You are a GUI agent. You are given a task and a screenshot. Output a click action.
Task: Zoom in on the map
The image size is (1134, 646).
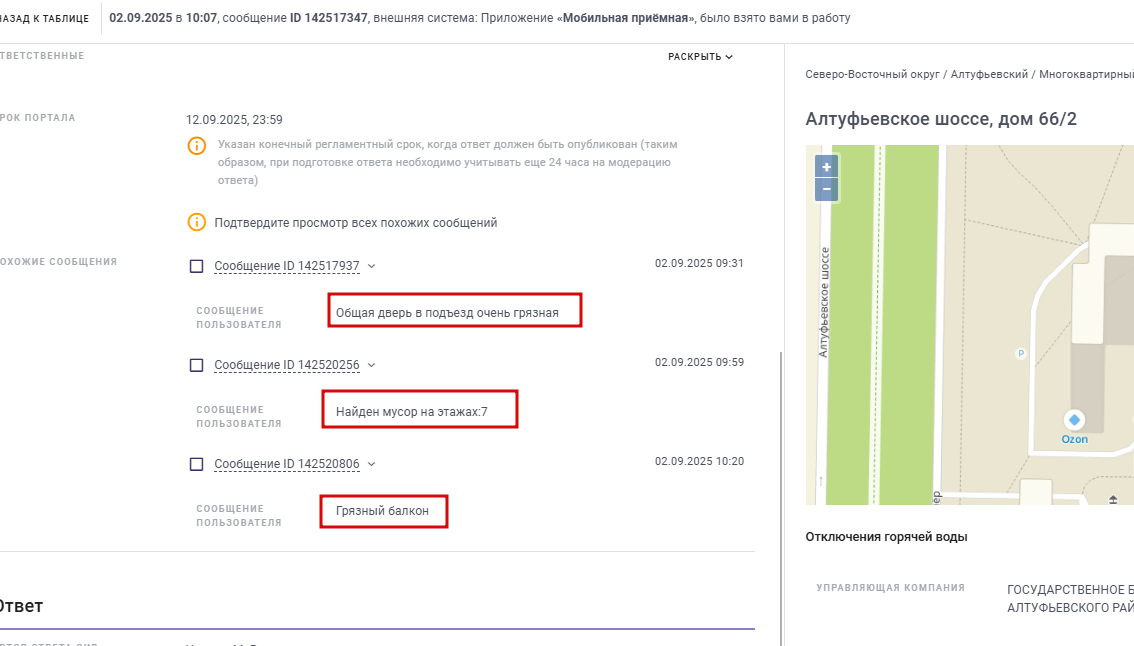point(826,166)
